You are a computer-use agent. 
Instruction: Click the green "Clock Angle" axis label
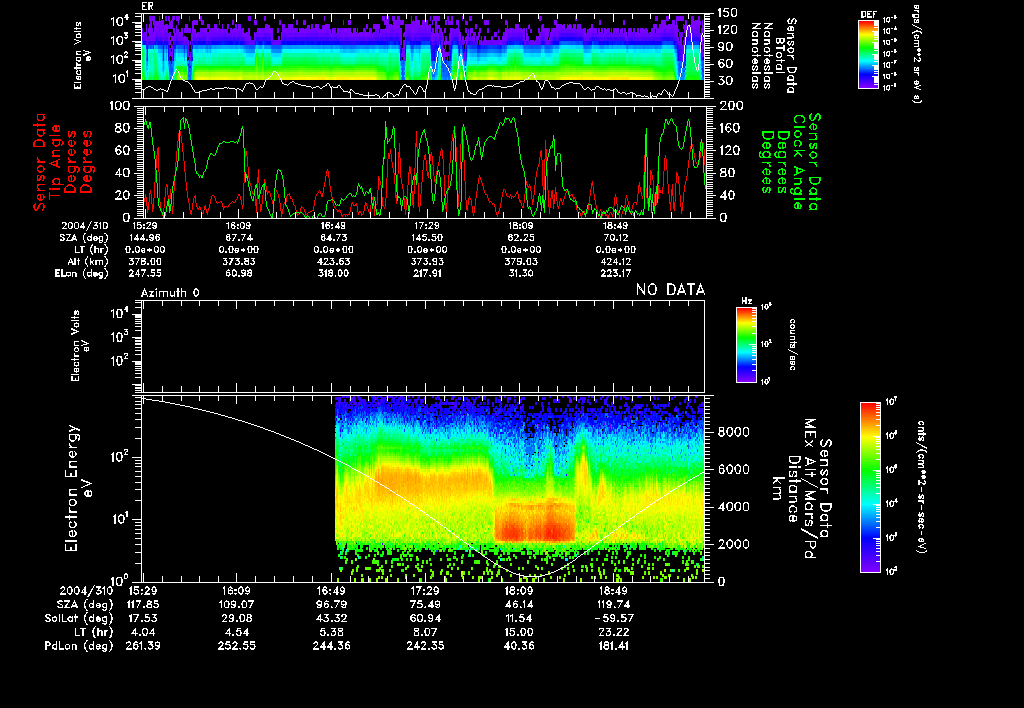(x=798, y=161)
